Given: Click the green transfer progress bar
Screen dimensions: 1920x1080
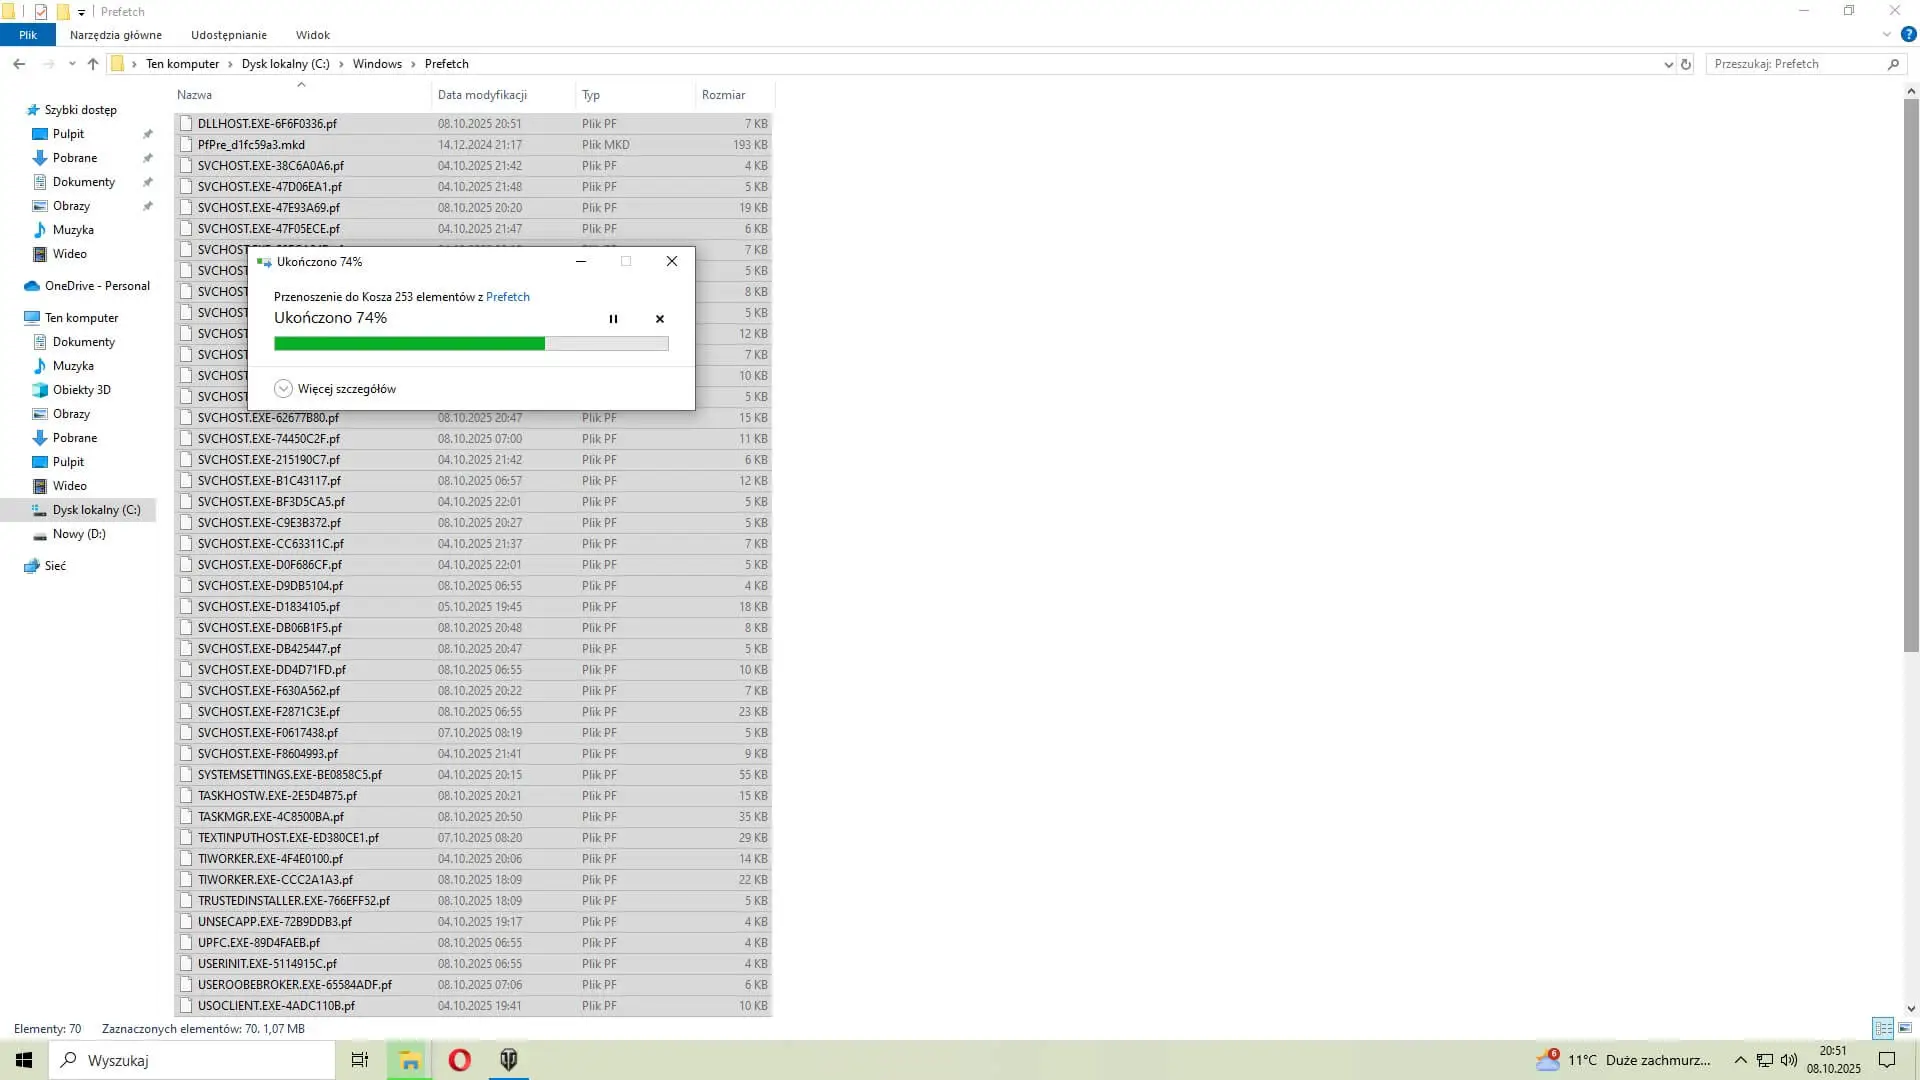Looking at the screenshot, I should 410,344.
